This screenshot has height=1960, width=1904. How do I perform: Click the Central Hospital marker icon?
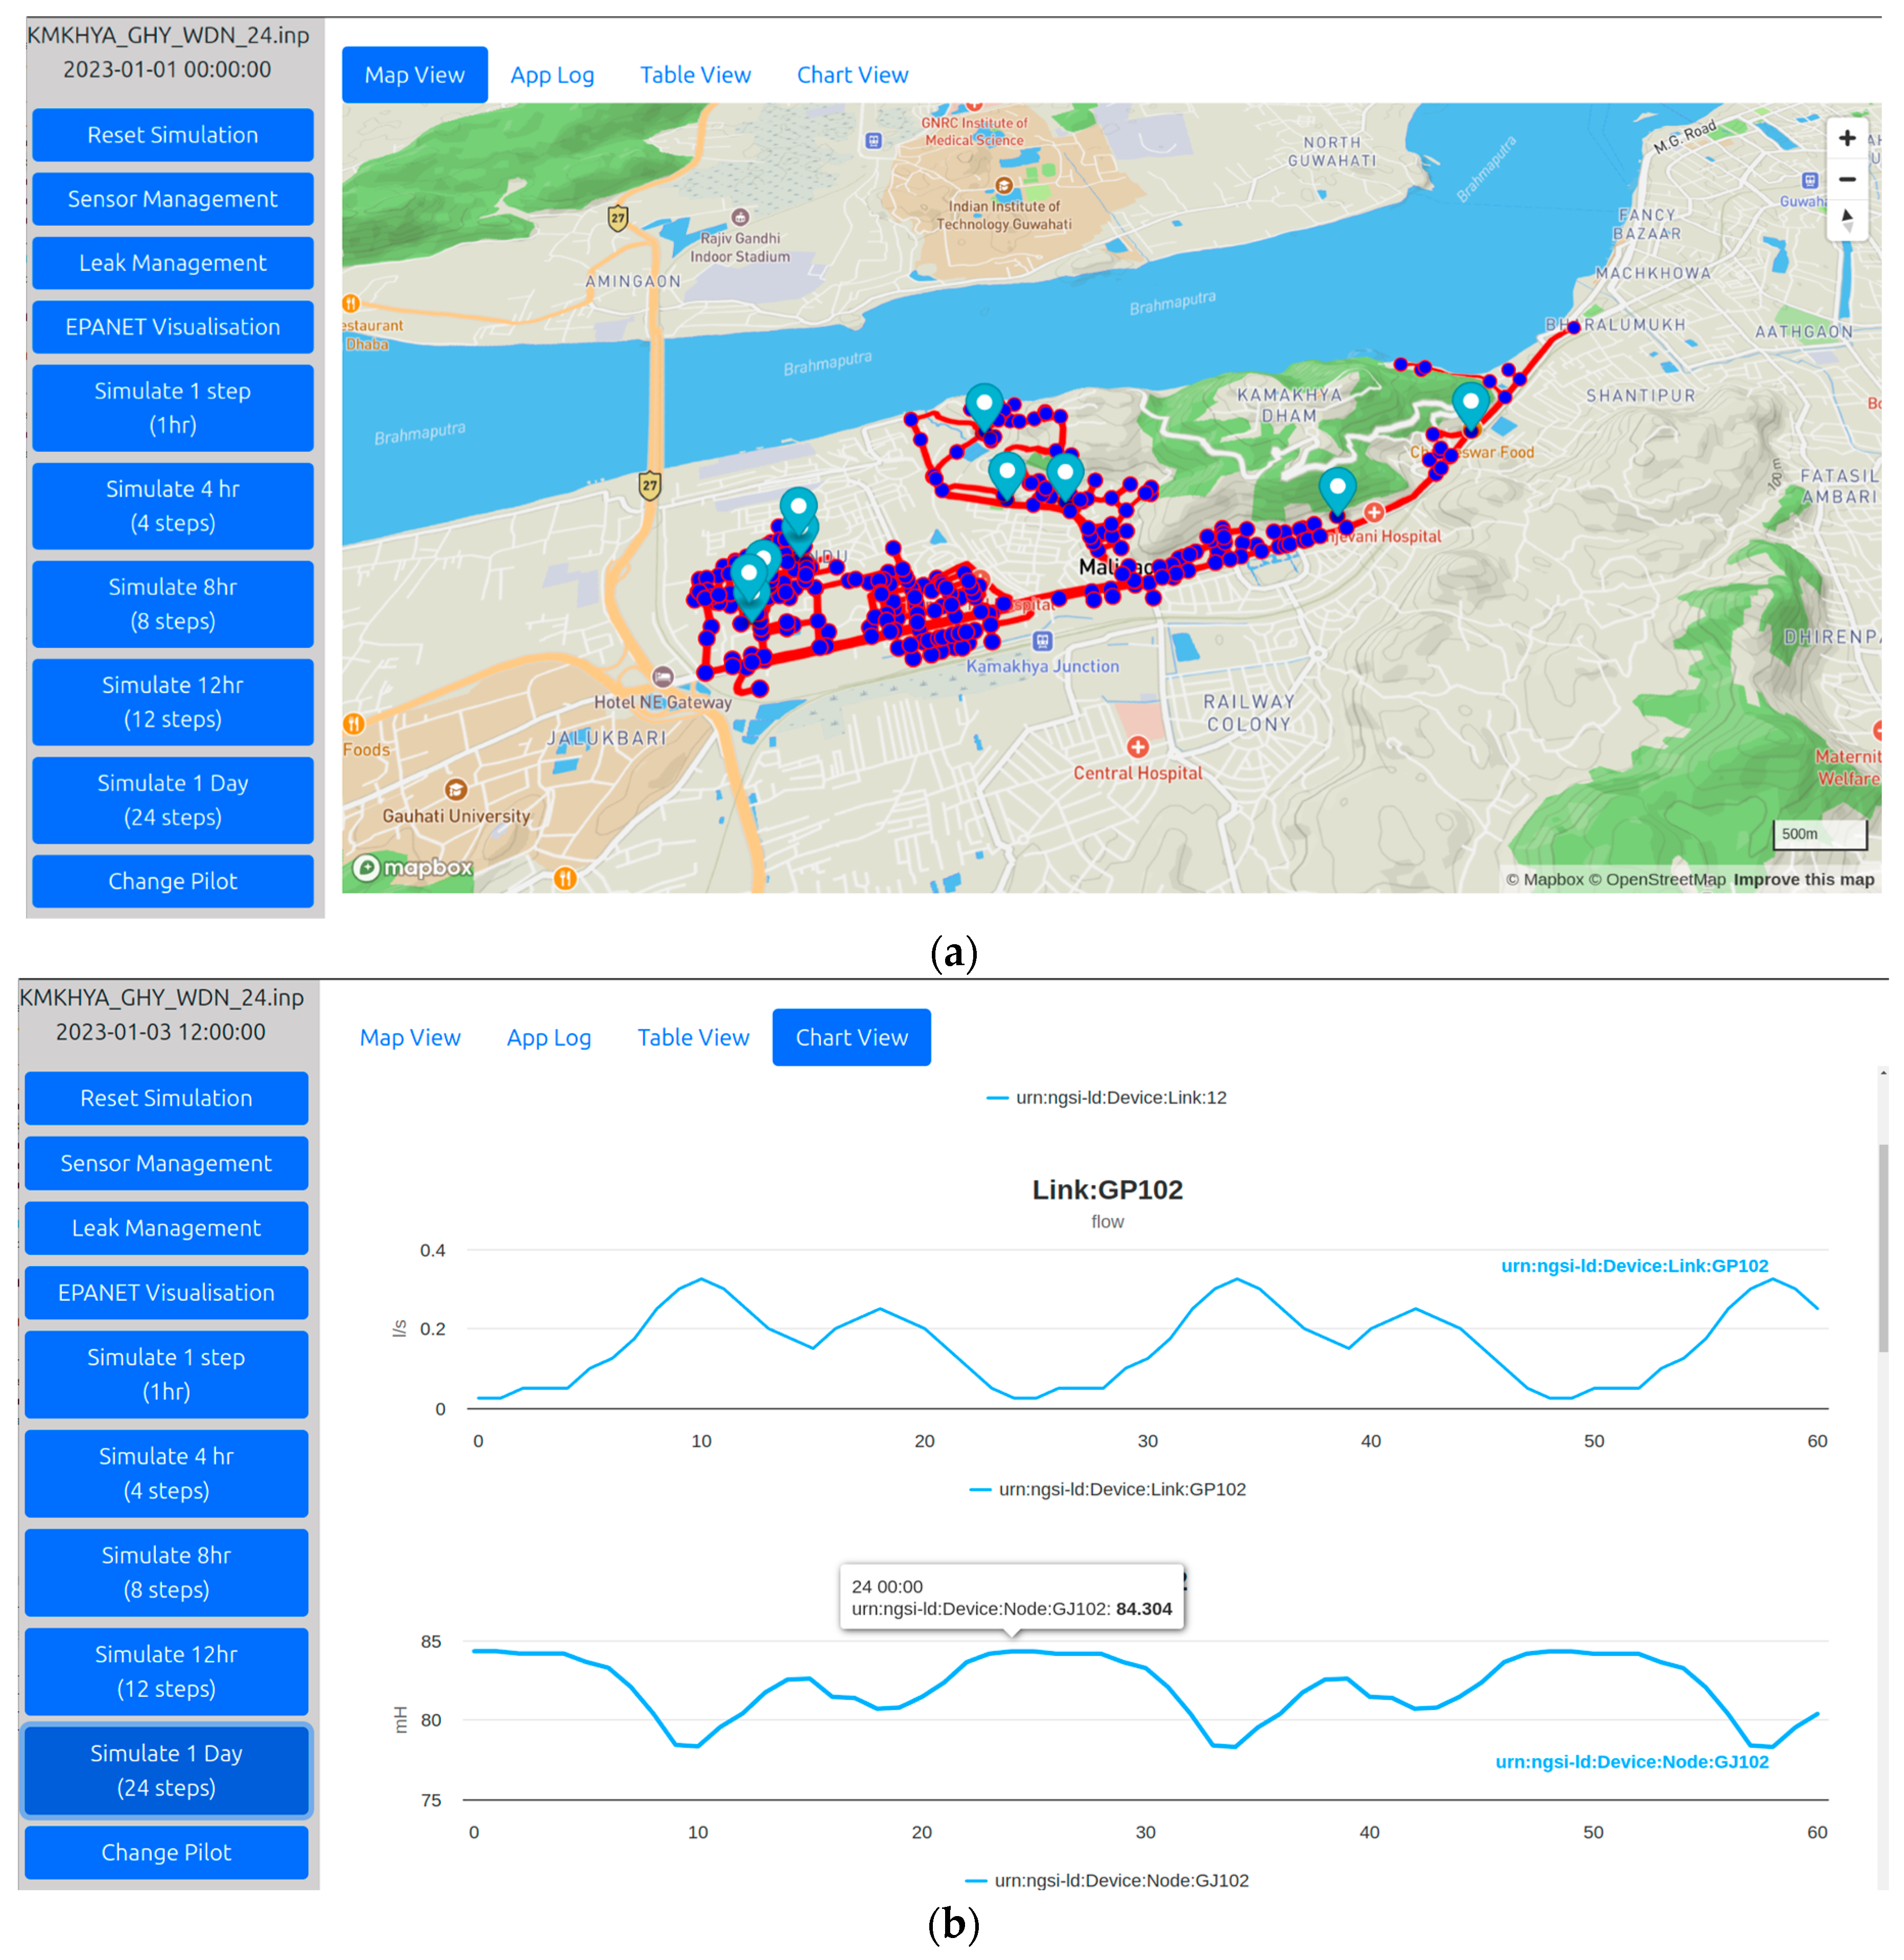point(1137,747)
